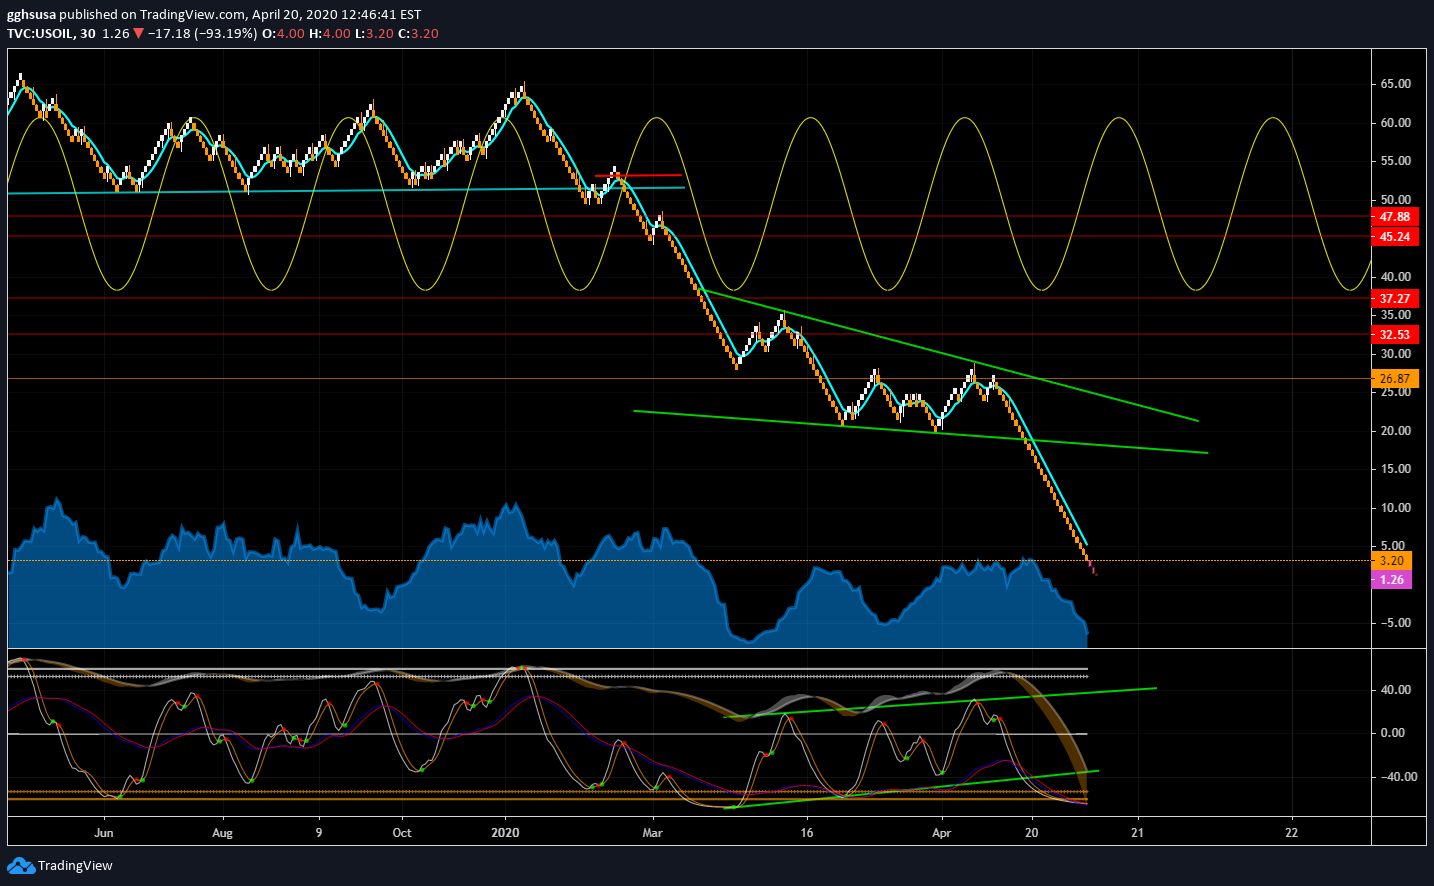Click the red 37.27 price label
Image resolution: width=1434 pixels, height=886 pixels.
point(1395,299)
